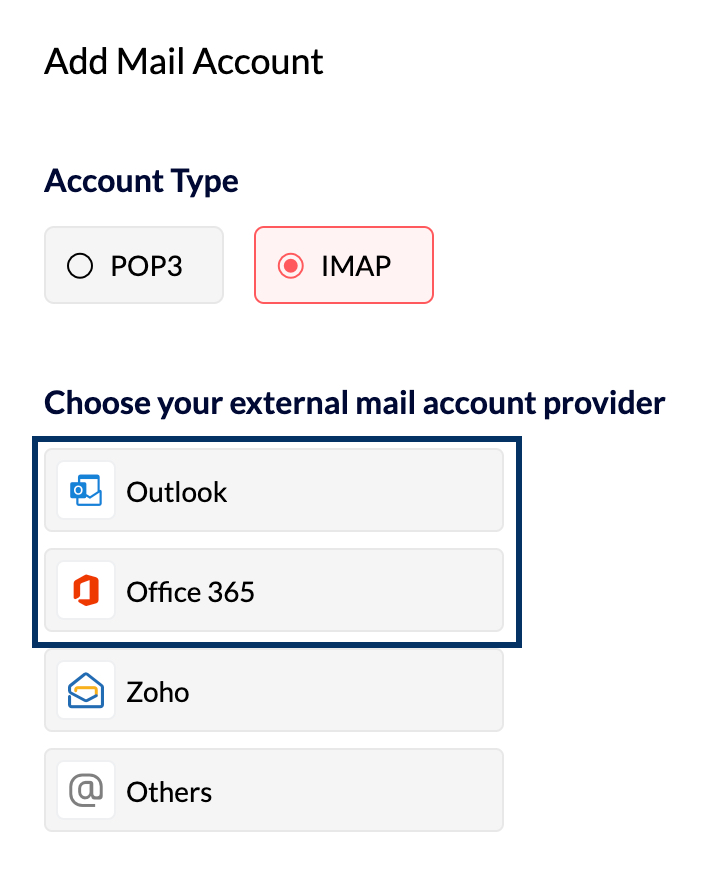Select the Outlook provider icon tile

(x=85, y=490)
